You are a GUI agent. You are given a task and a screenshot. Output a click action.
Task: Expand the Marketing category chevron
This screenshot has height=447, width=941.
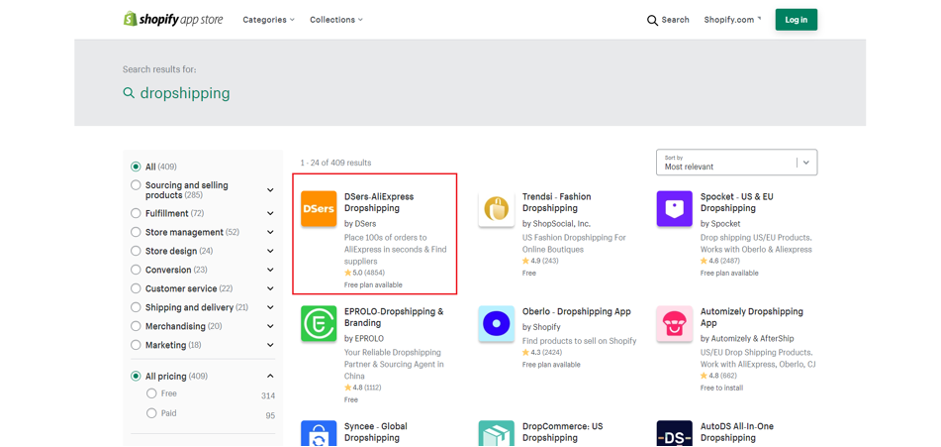point(270,345)
